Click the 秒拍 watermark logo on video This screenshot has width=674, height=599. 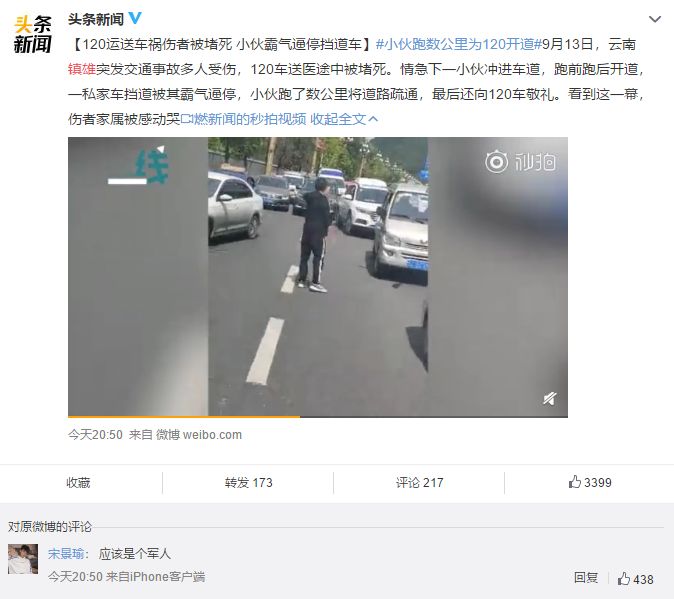[521, 162]
